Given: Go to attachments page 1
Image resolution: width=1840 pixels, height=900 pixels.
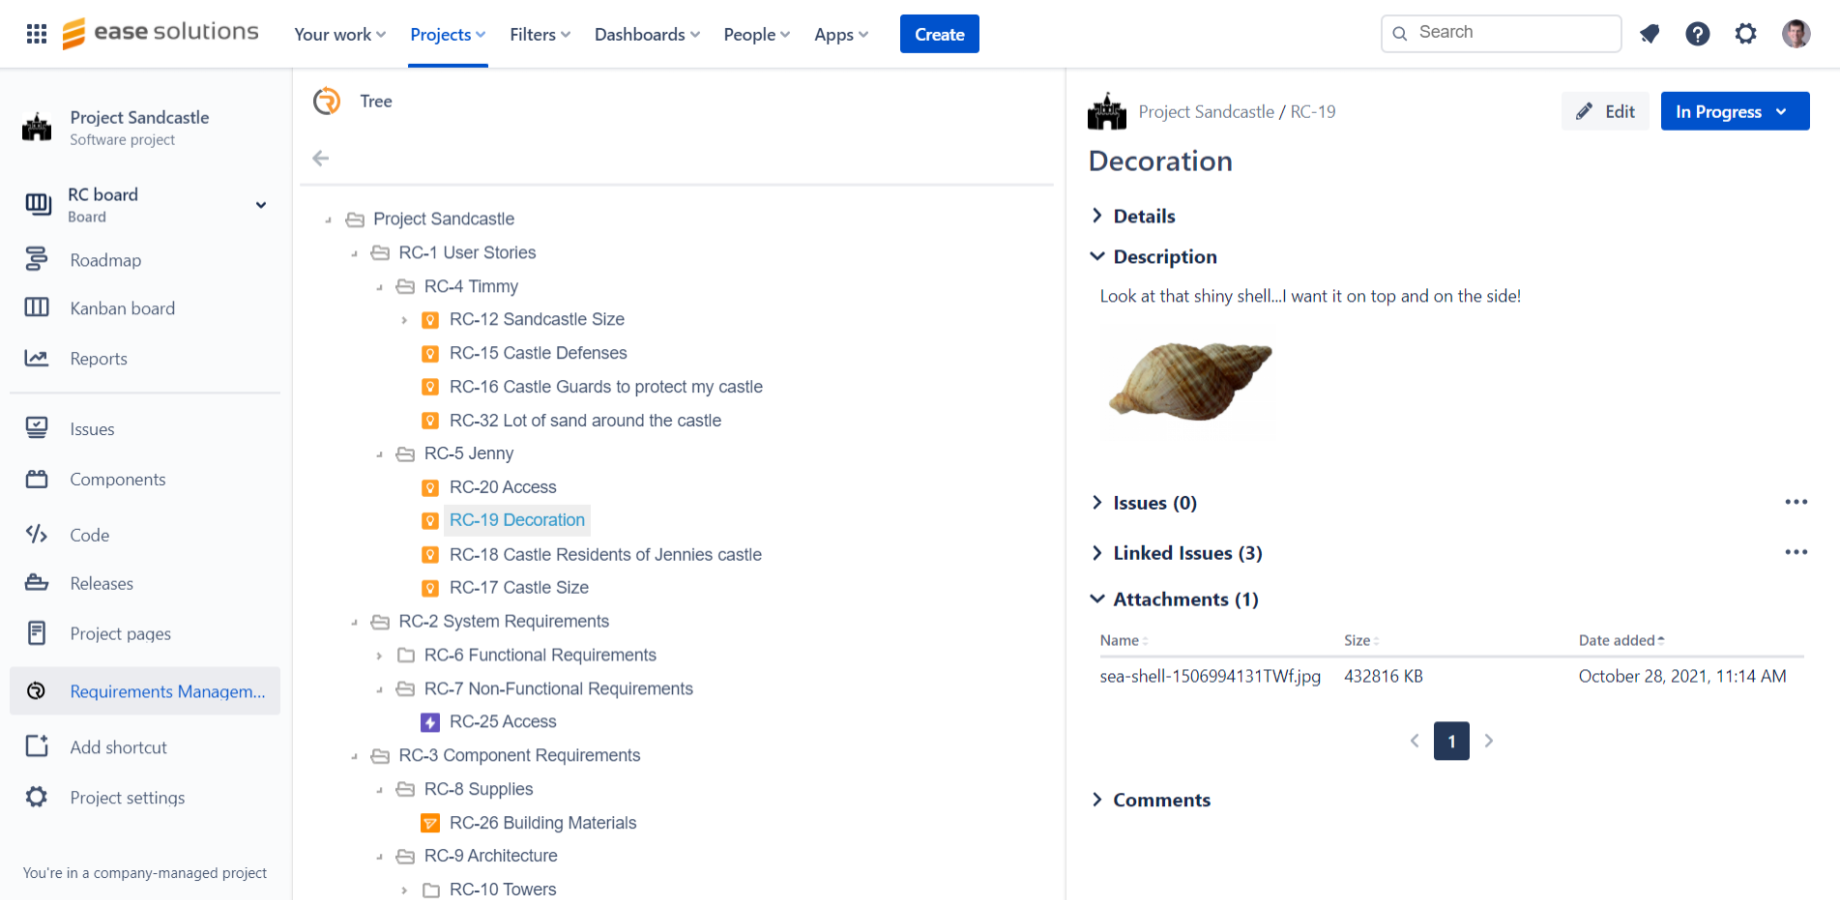Looking at the screenshot, I should pyautogui.click(x=1451, y=741).
